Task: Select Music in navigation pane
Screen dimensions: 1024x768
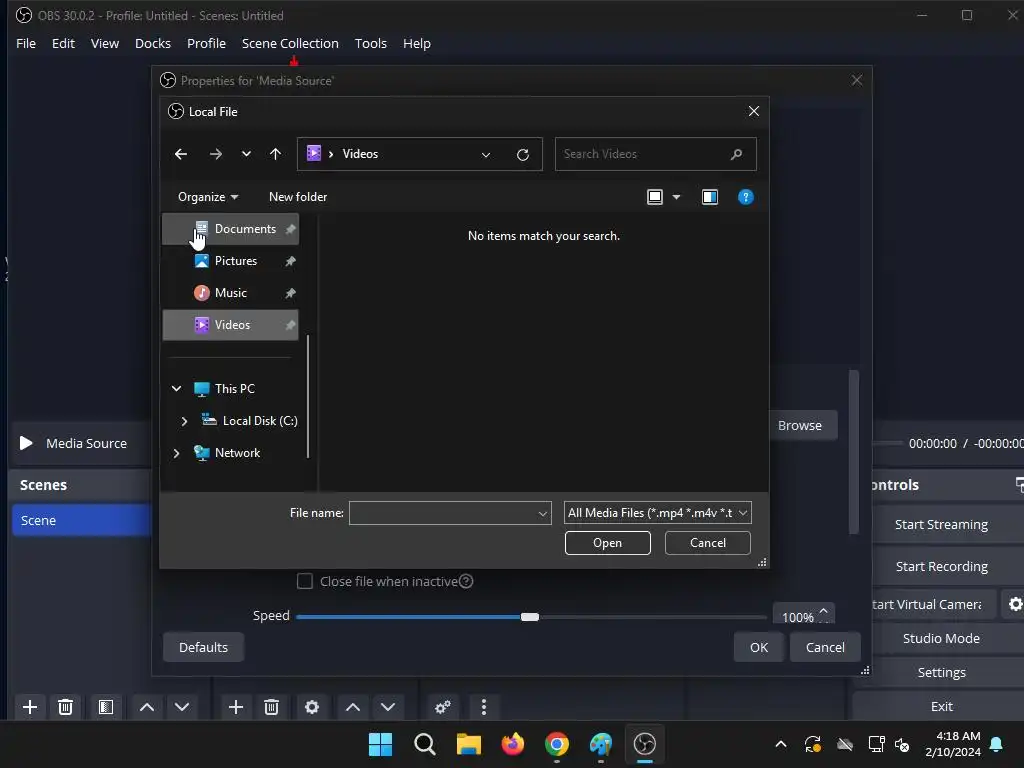Action: (231, 293)
